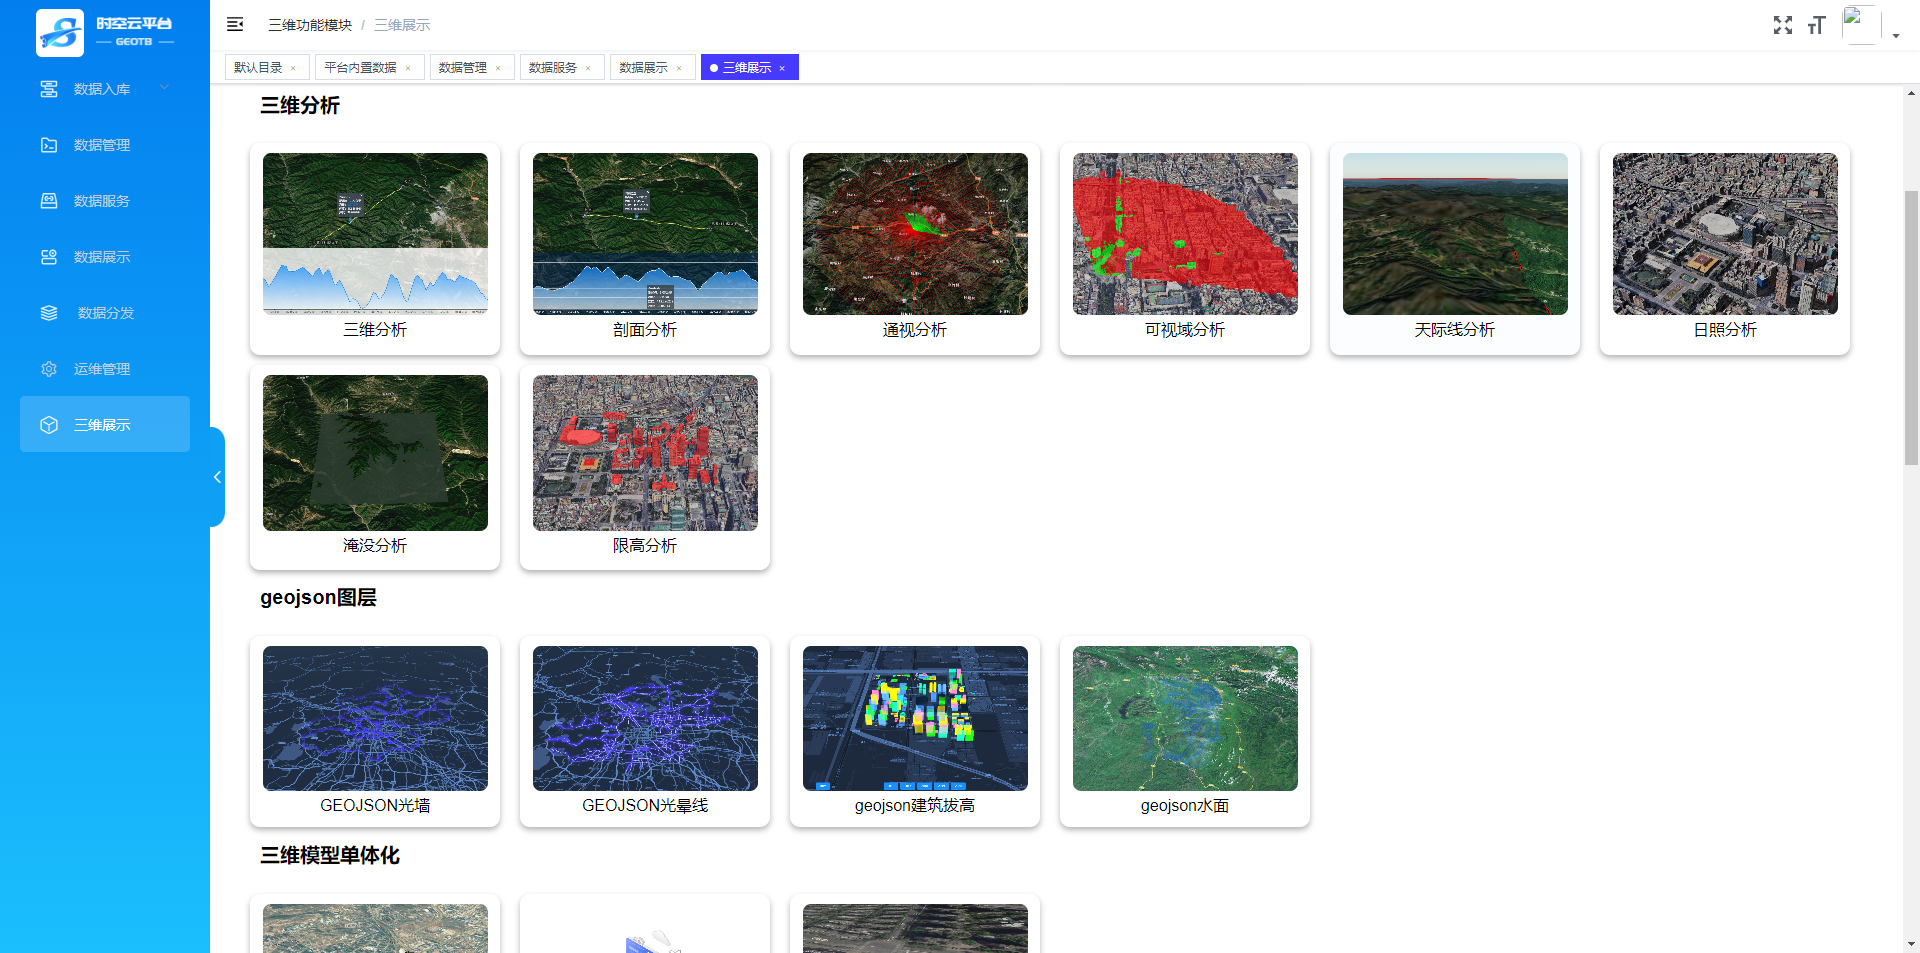This screenshot has height=953, width=1920.
Task: Go to 数据展示 in the sidebar
Action: pos(104,257)
